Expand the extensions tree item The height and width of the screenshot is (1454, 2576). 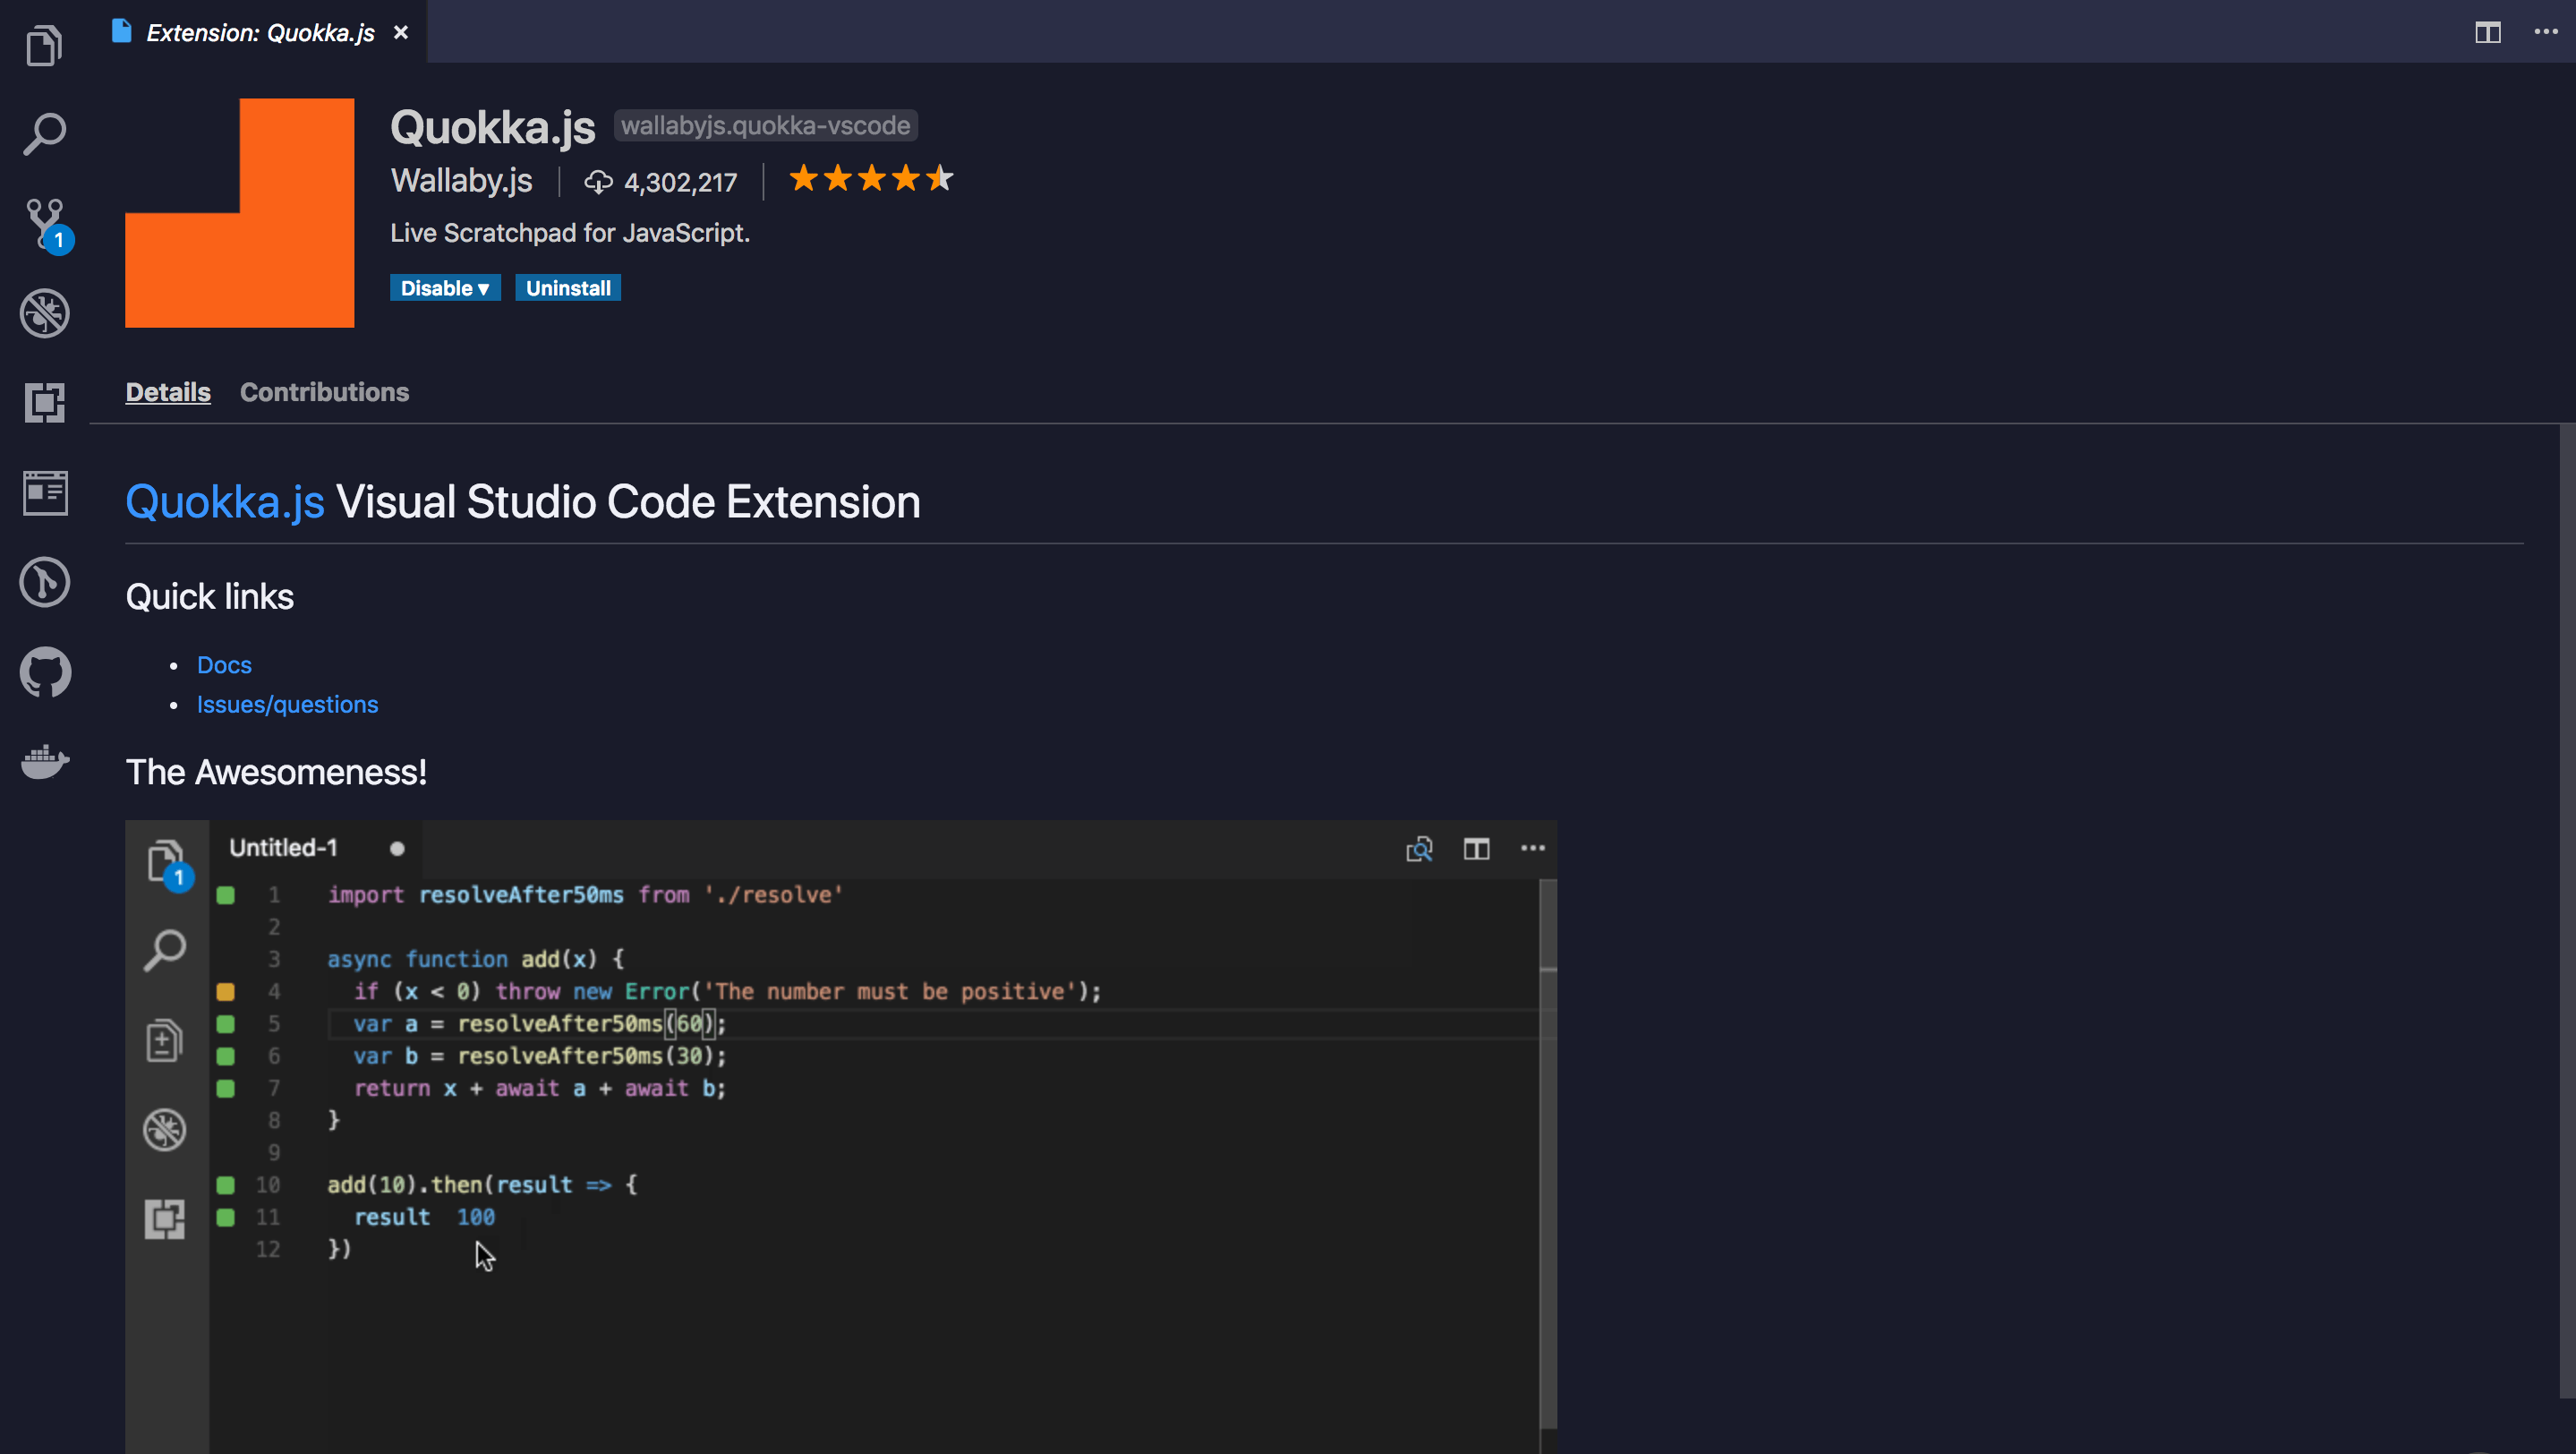pos(46,401)
